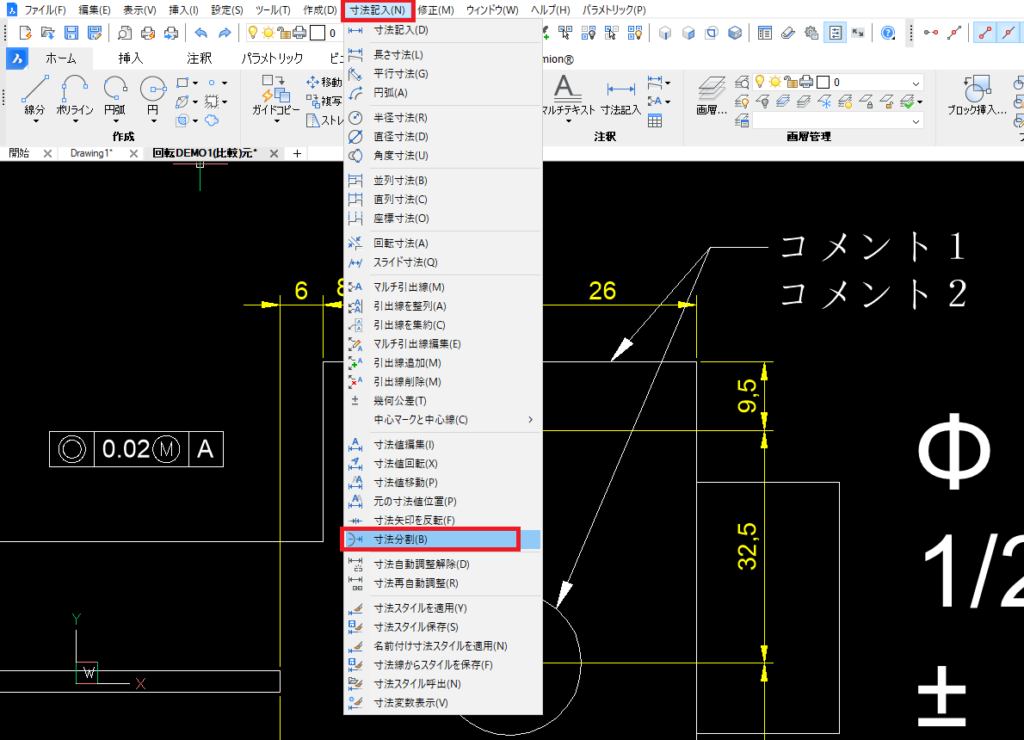Image resolution: width=1024 pixels, height=740 pixels.
Task: Toggle the layer light bulb on/off icon
Action: point(759,82)
